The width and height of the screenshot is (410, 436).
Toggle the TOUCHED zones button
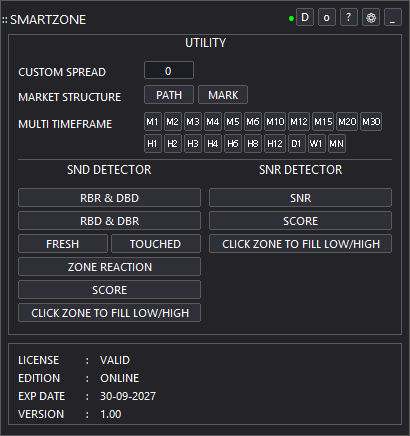[x=156, y=244]
